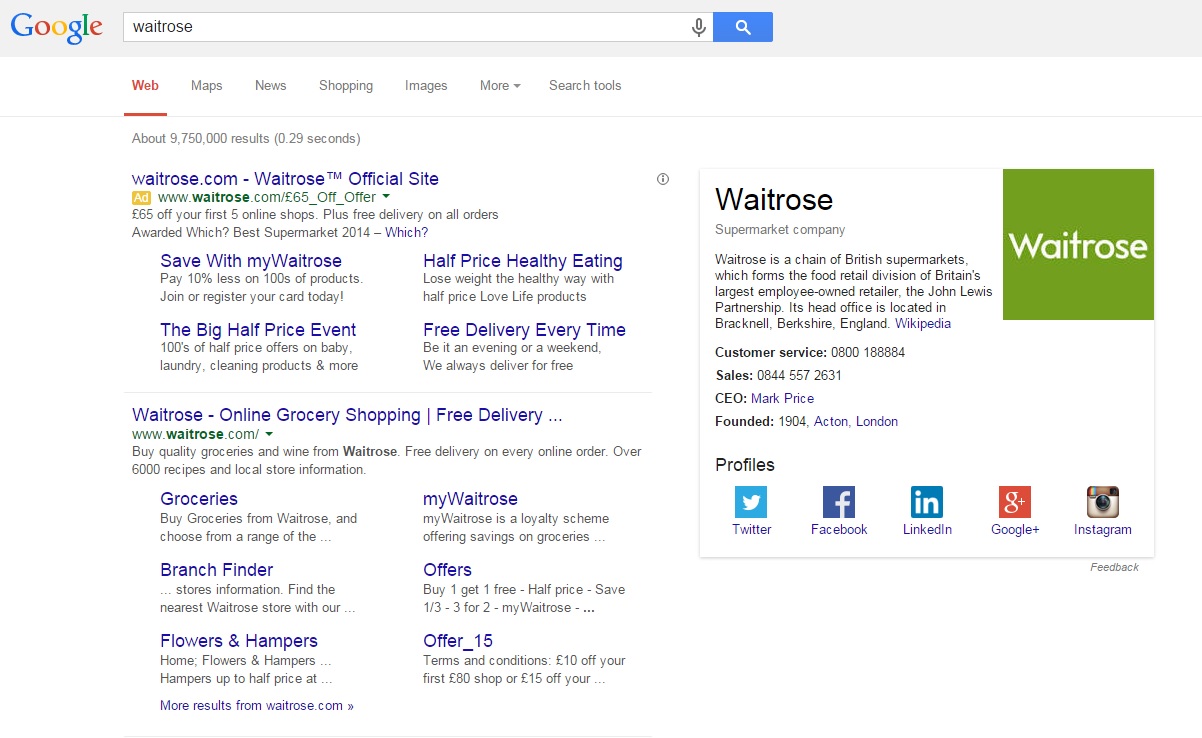Send Feedback on the knowledge panel
This screenshot has width=1202, height=738.
tap(1114, 567)
